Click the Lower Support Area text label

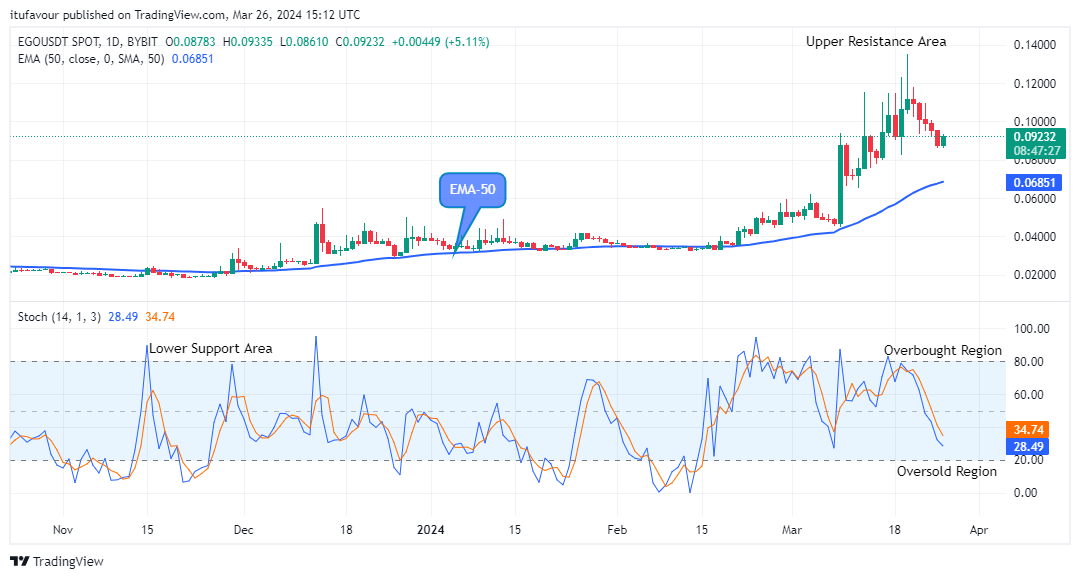click(x=211, y=348)
